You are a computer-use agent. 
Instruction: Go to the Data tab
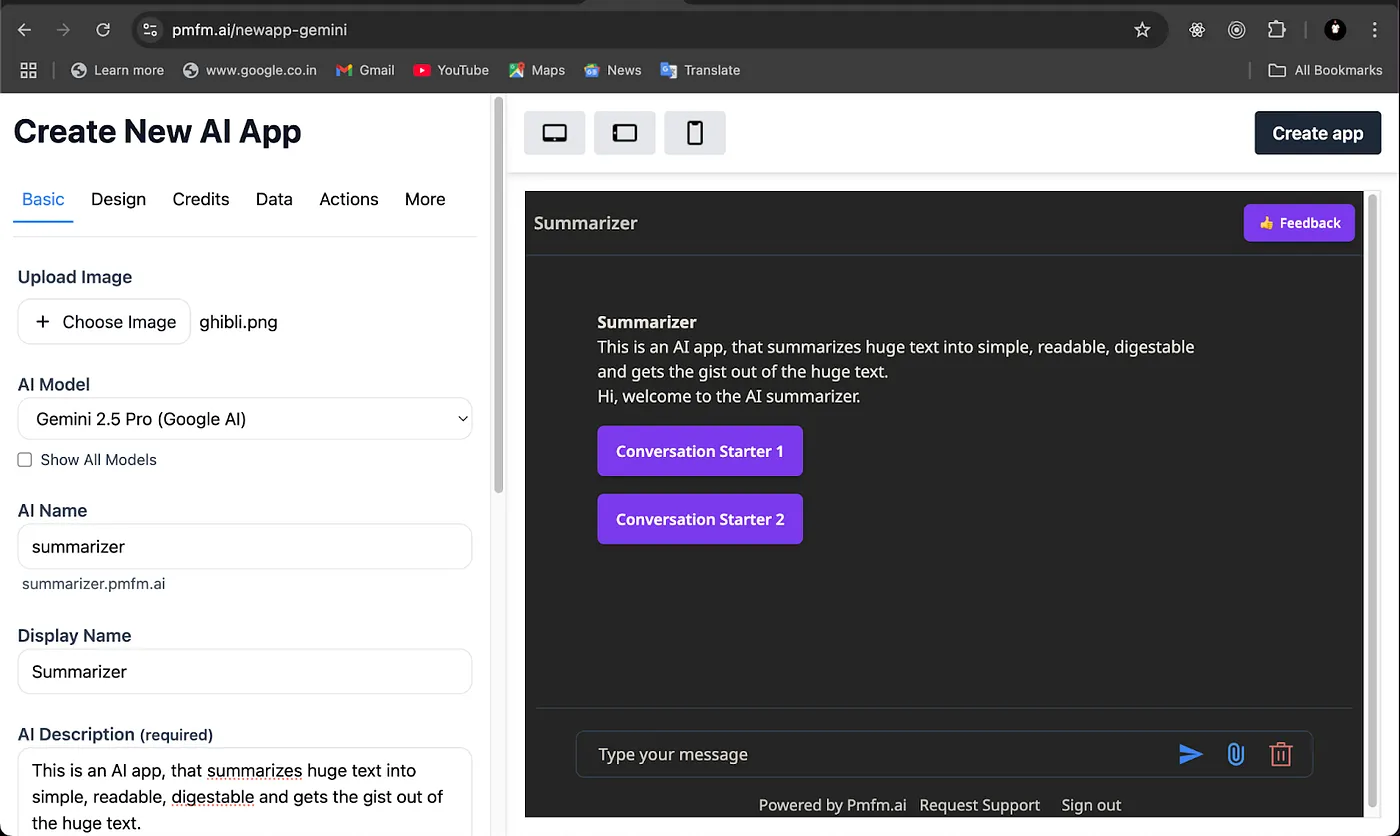[274, 199]
